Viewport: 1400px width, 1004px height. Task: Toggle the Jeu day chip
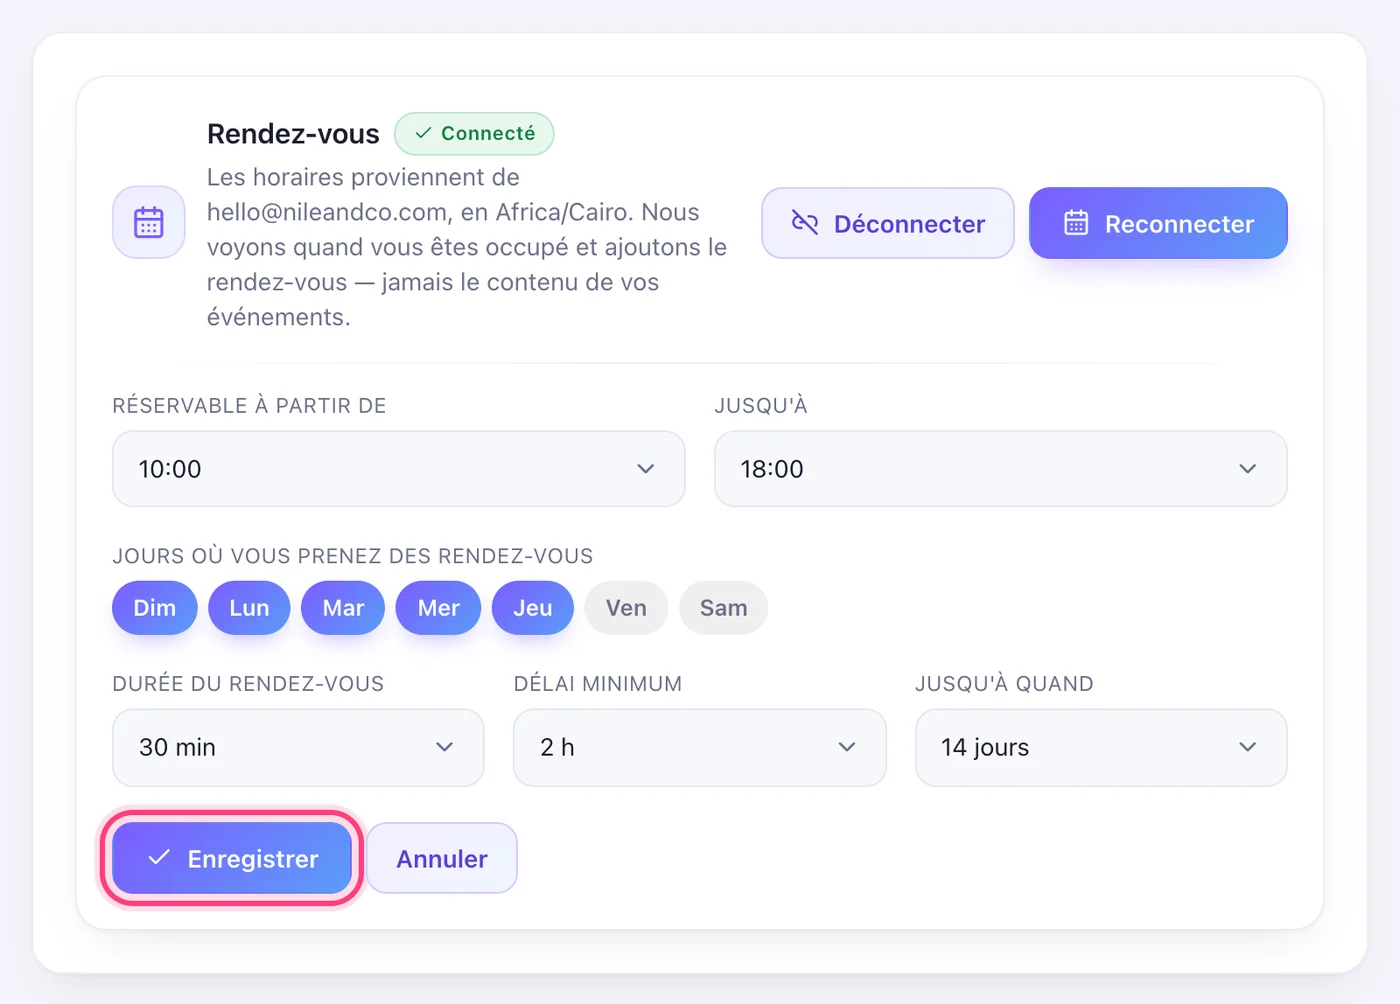point(533,608)
